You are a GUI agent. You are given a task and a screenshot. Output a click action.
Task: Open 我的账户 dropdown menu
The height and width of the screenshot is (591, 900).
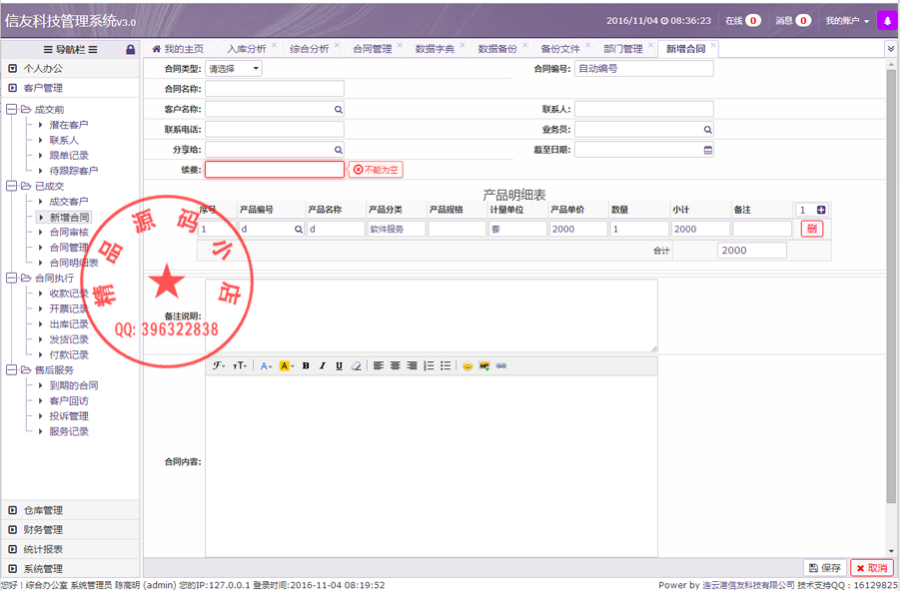[847, 21]
